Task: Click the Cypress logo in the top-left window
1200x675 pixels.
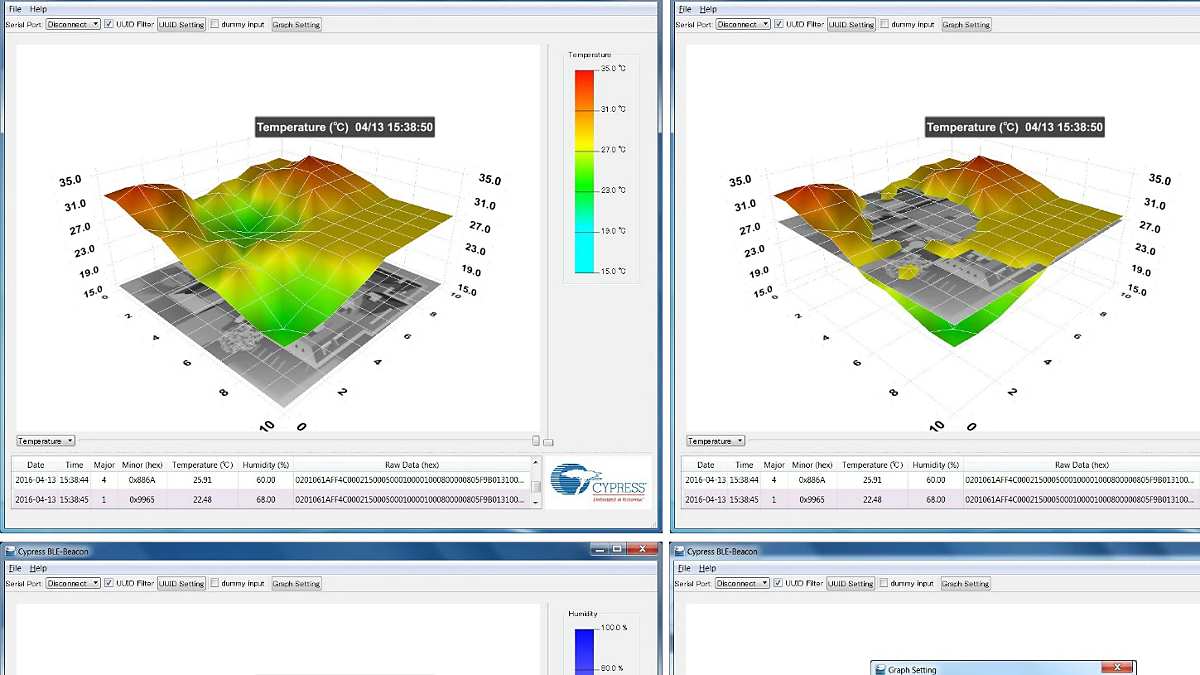Action: [598, 482]
